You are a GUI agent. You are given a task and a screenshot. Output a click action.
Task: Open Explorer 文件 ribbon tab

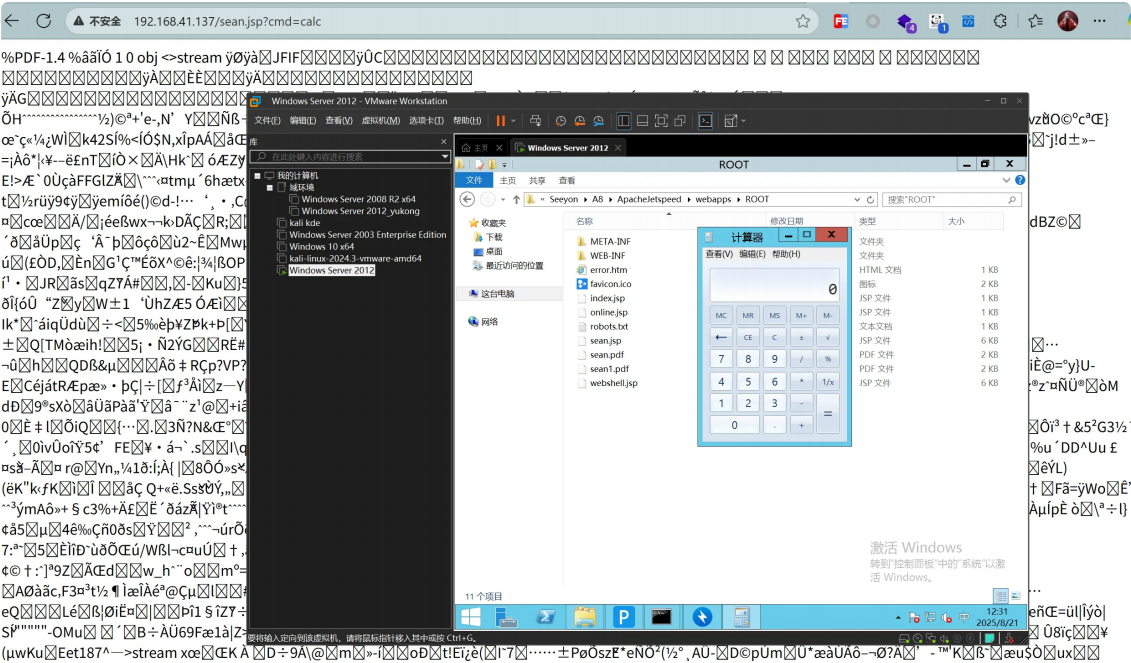474,180
